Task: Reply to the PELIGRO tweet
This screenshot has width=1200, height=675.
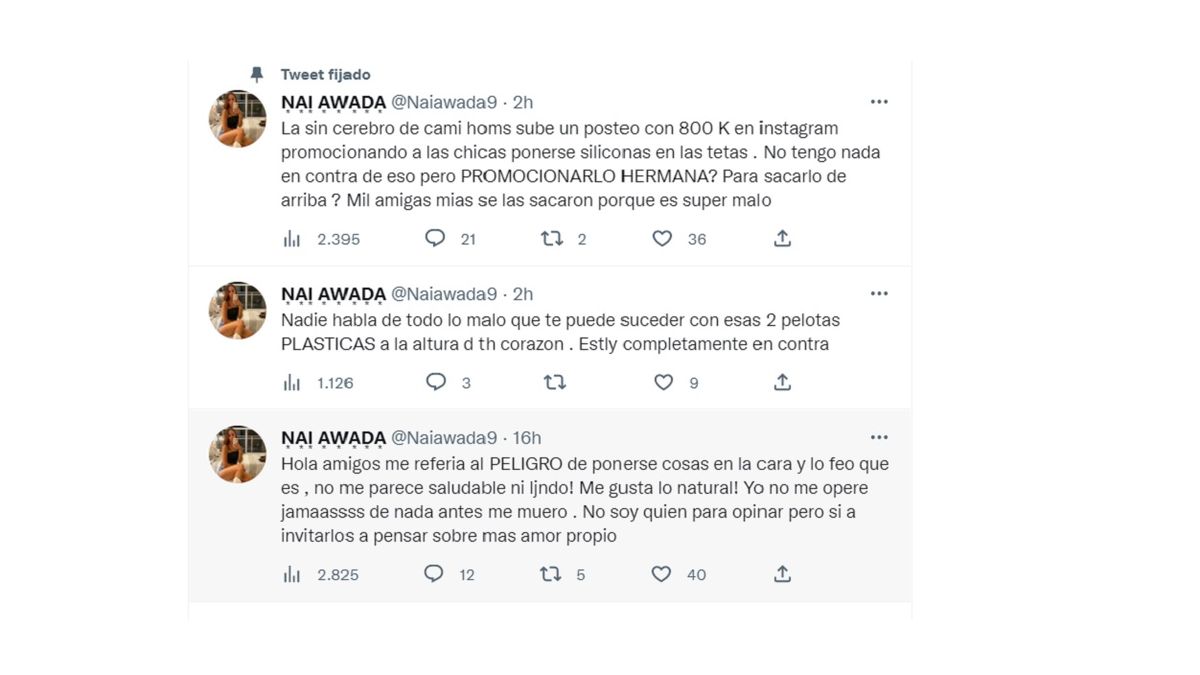Action: click(434, 574)
